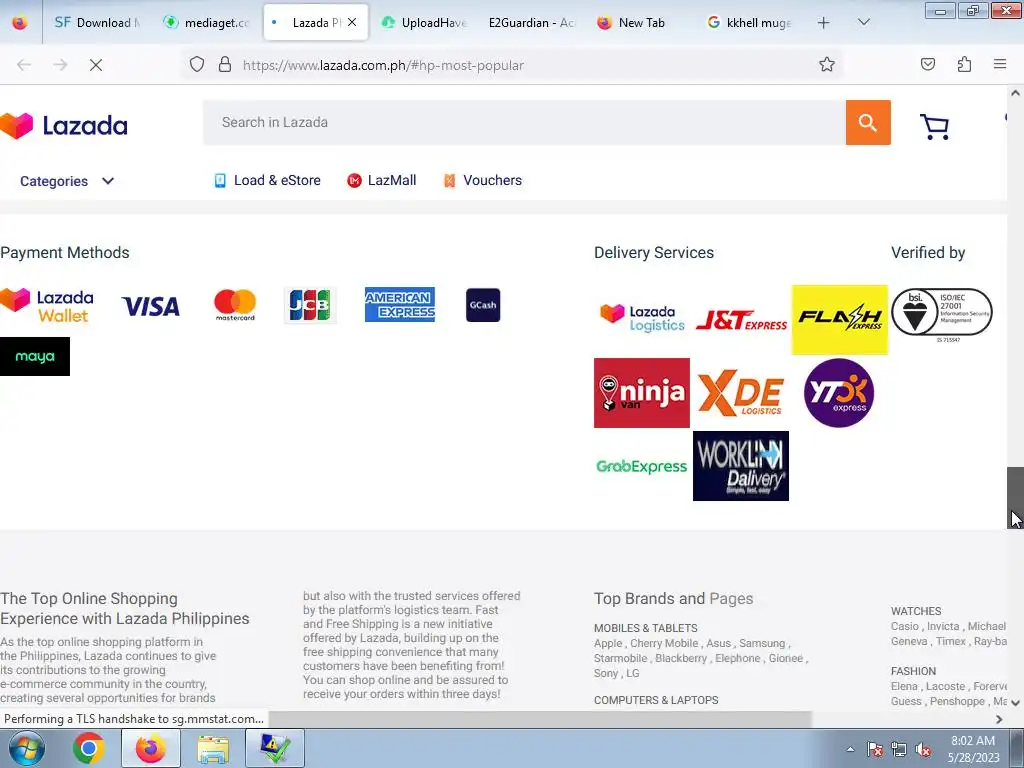Click the Lazada Logistics delivery logo
1024x768 pixels.
(x=642, y=318)
